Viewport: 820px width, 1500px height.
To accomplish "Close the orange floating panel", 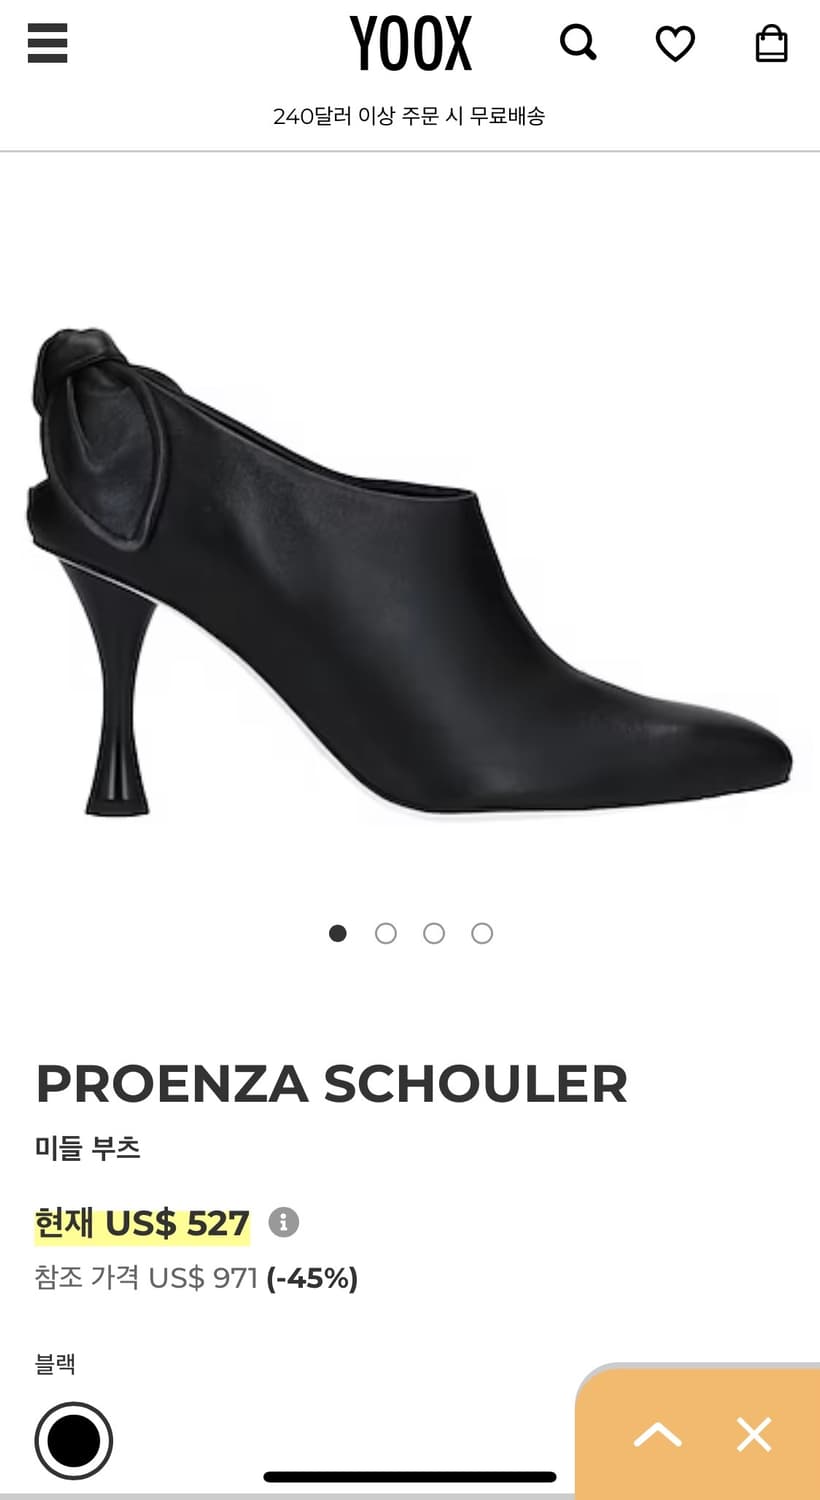I will [x=754, y=1434].
